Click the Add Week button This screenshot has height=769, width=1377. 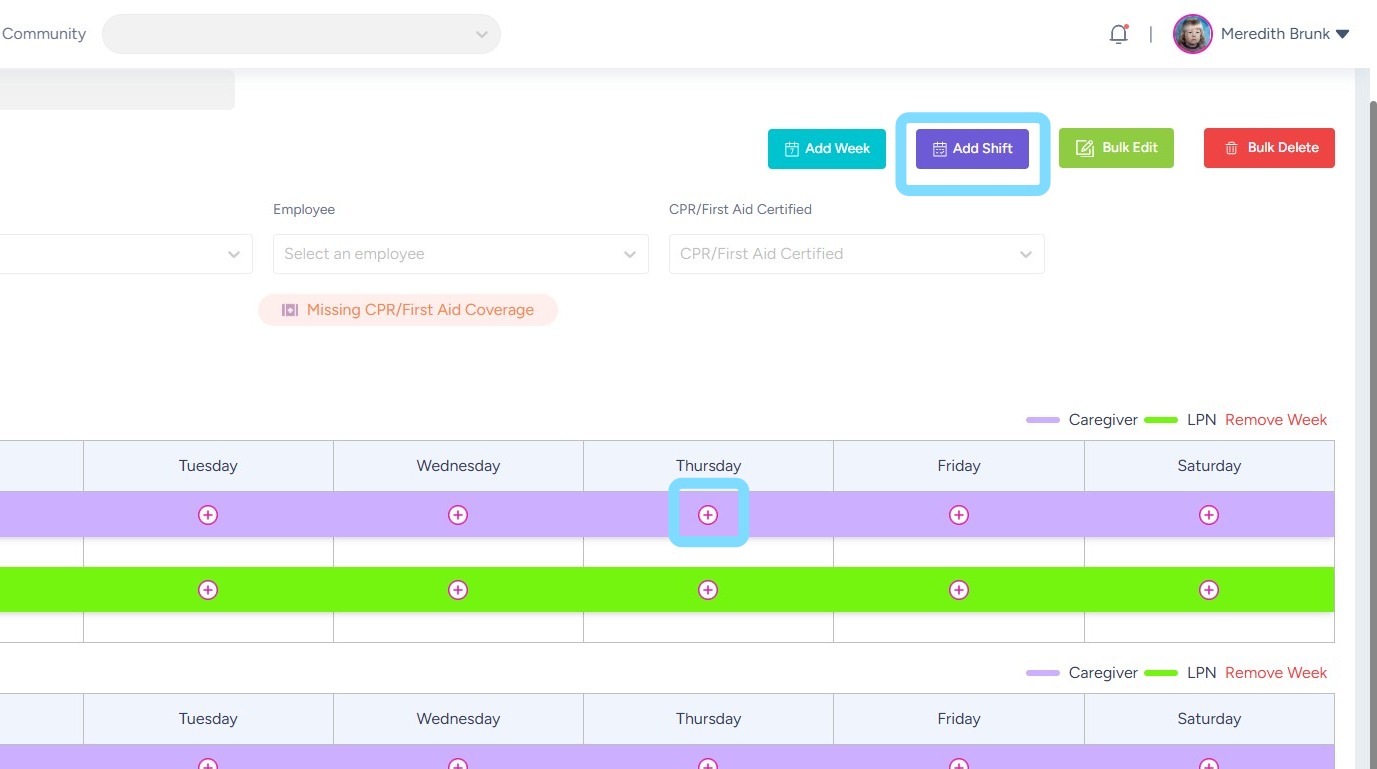[827, 148]
